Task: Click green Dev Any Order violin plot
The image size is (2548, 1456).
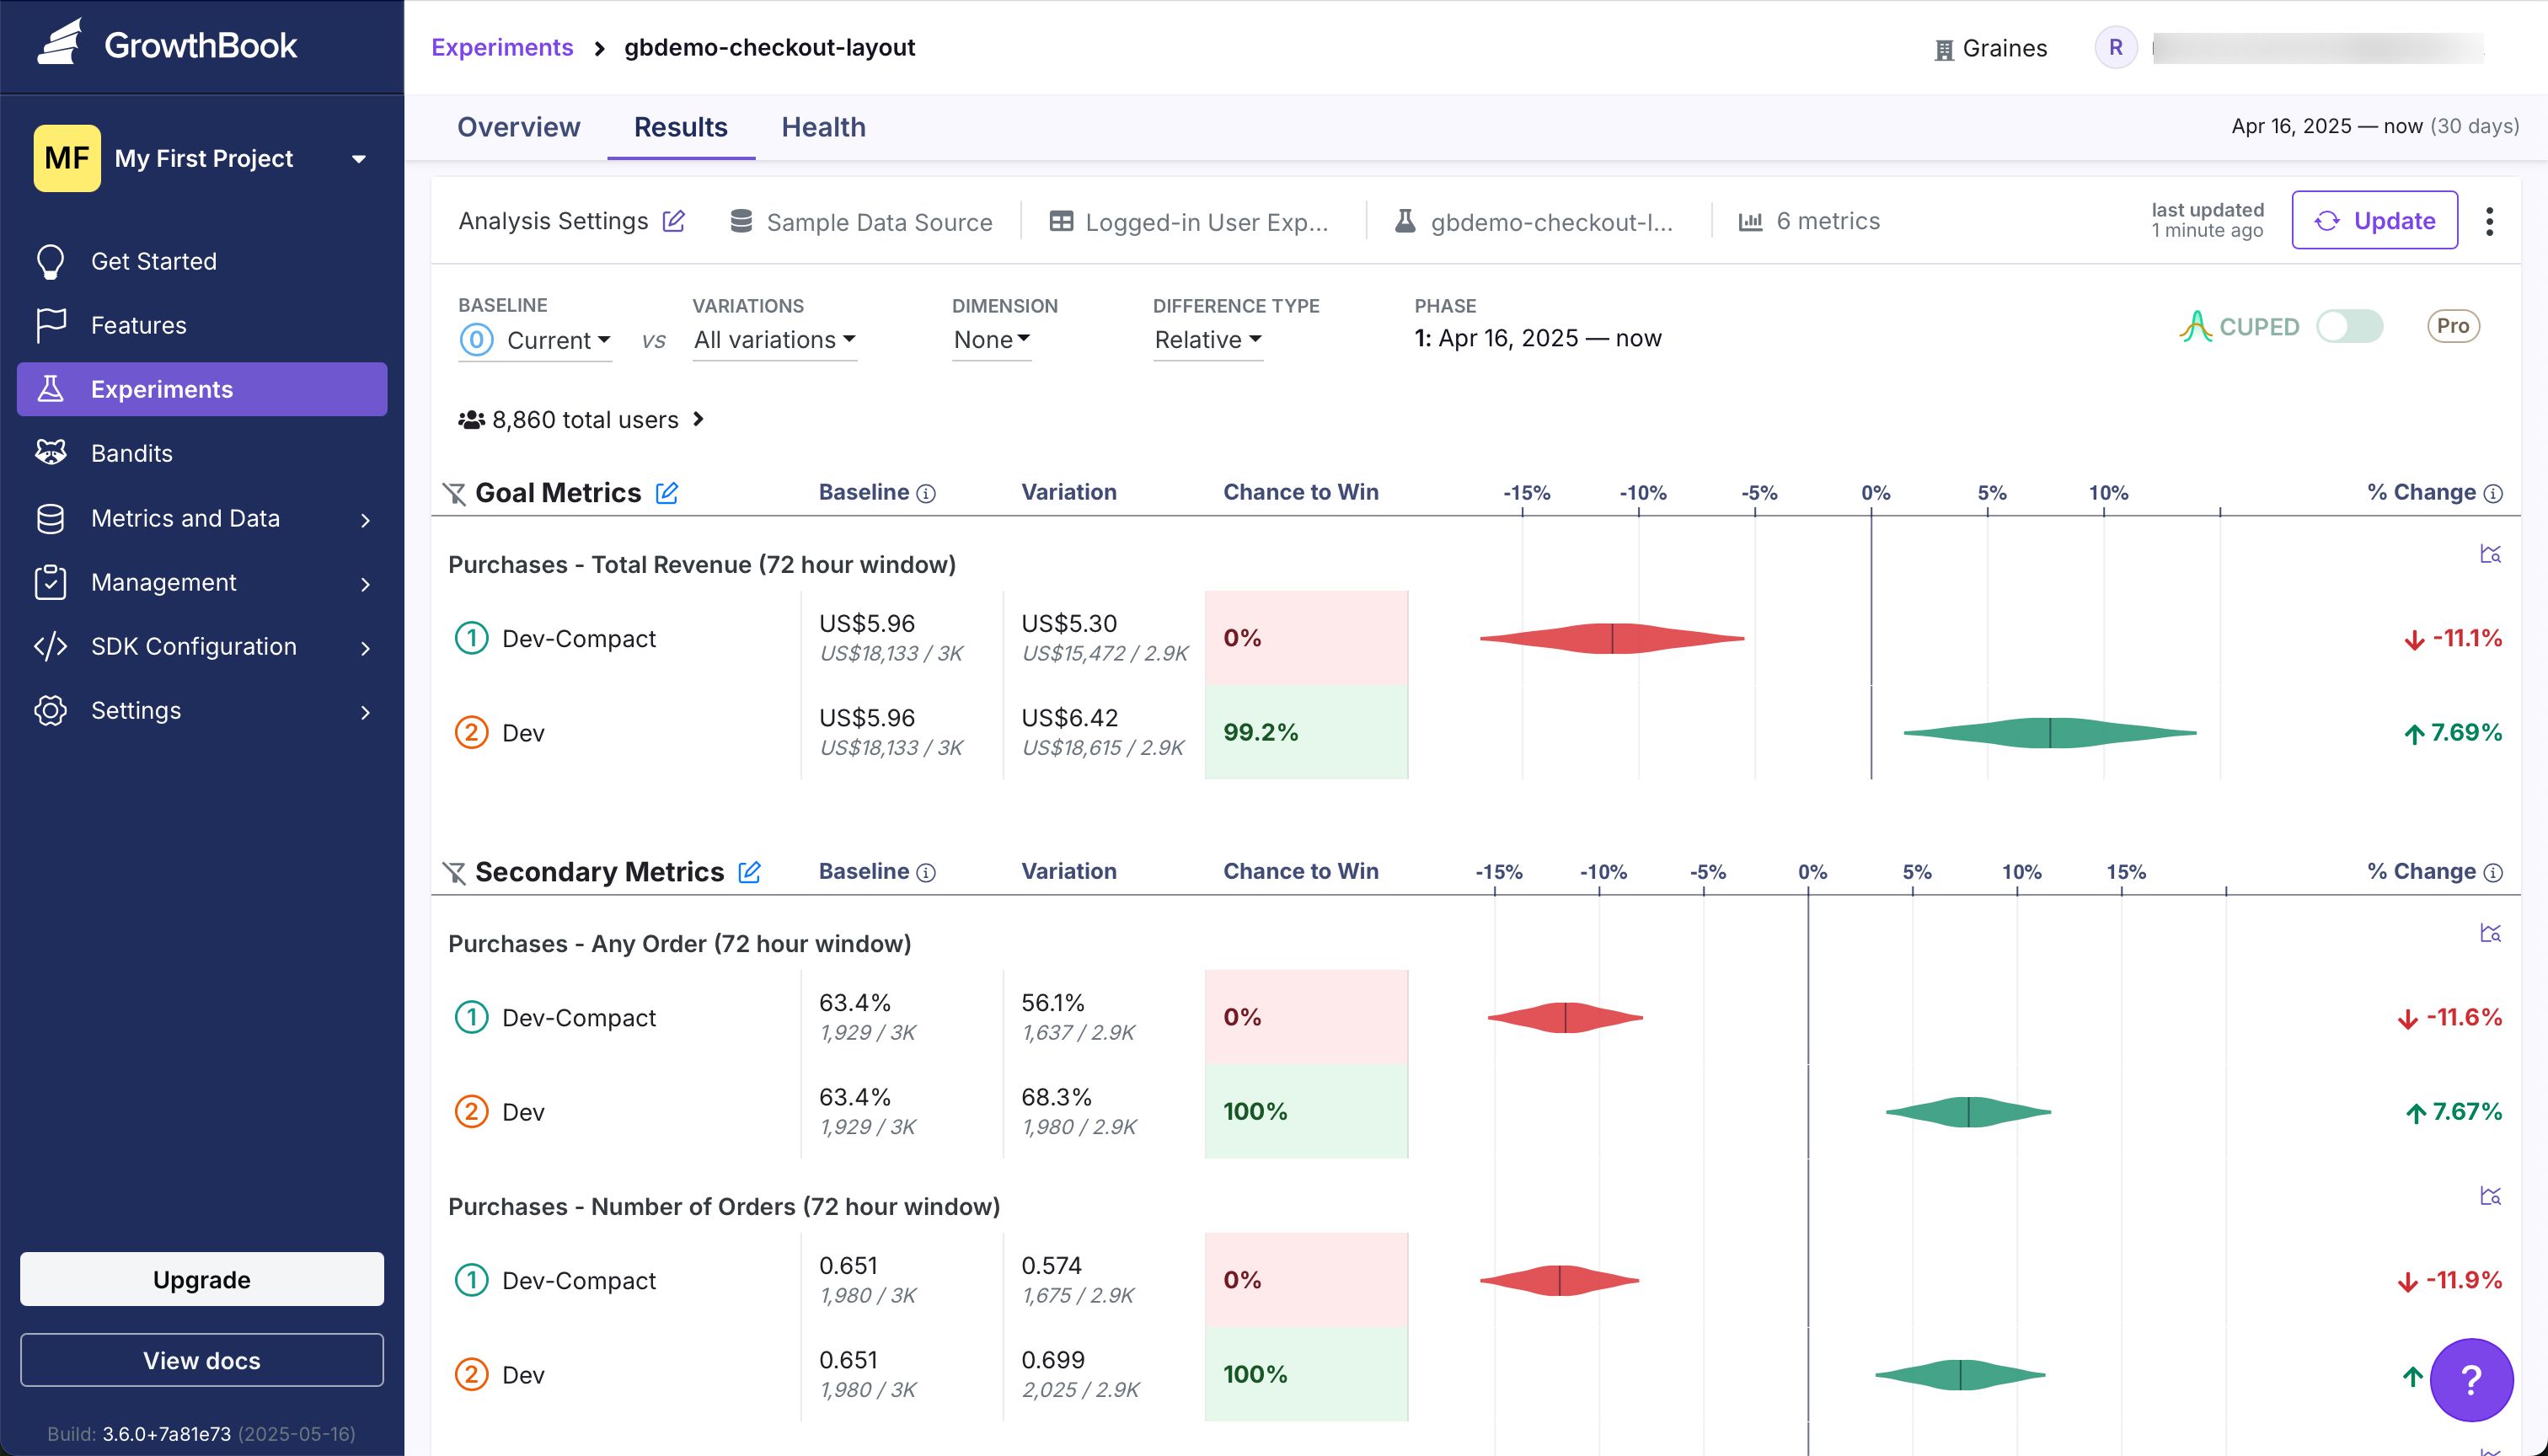Action: pyautogui.click(x=1968, y=1112)
